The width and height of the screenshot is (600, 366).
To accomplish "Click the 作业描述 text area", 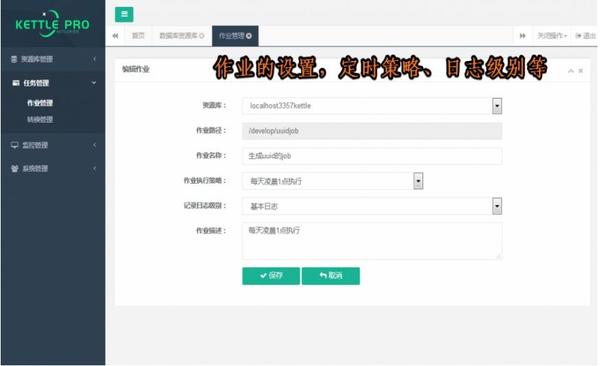I will pyautogui.click(x=372, y=241).
